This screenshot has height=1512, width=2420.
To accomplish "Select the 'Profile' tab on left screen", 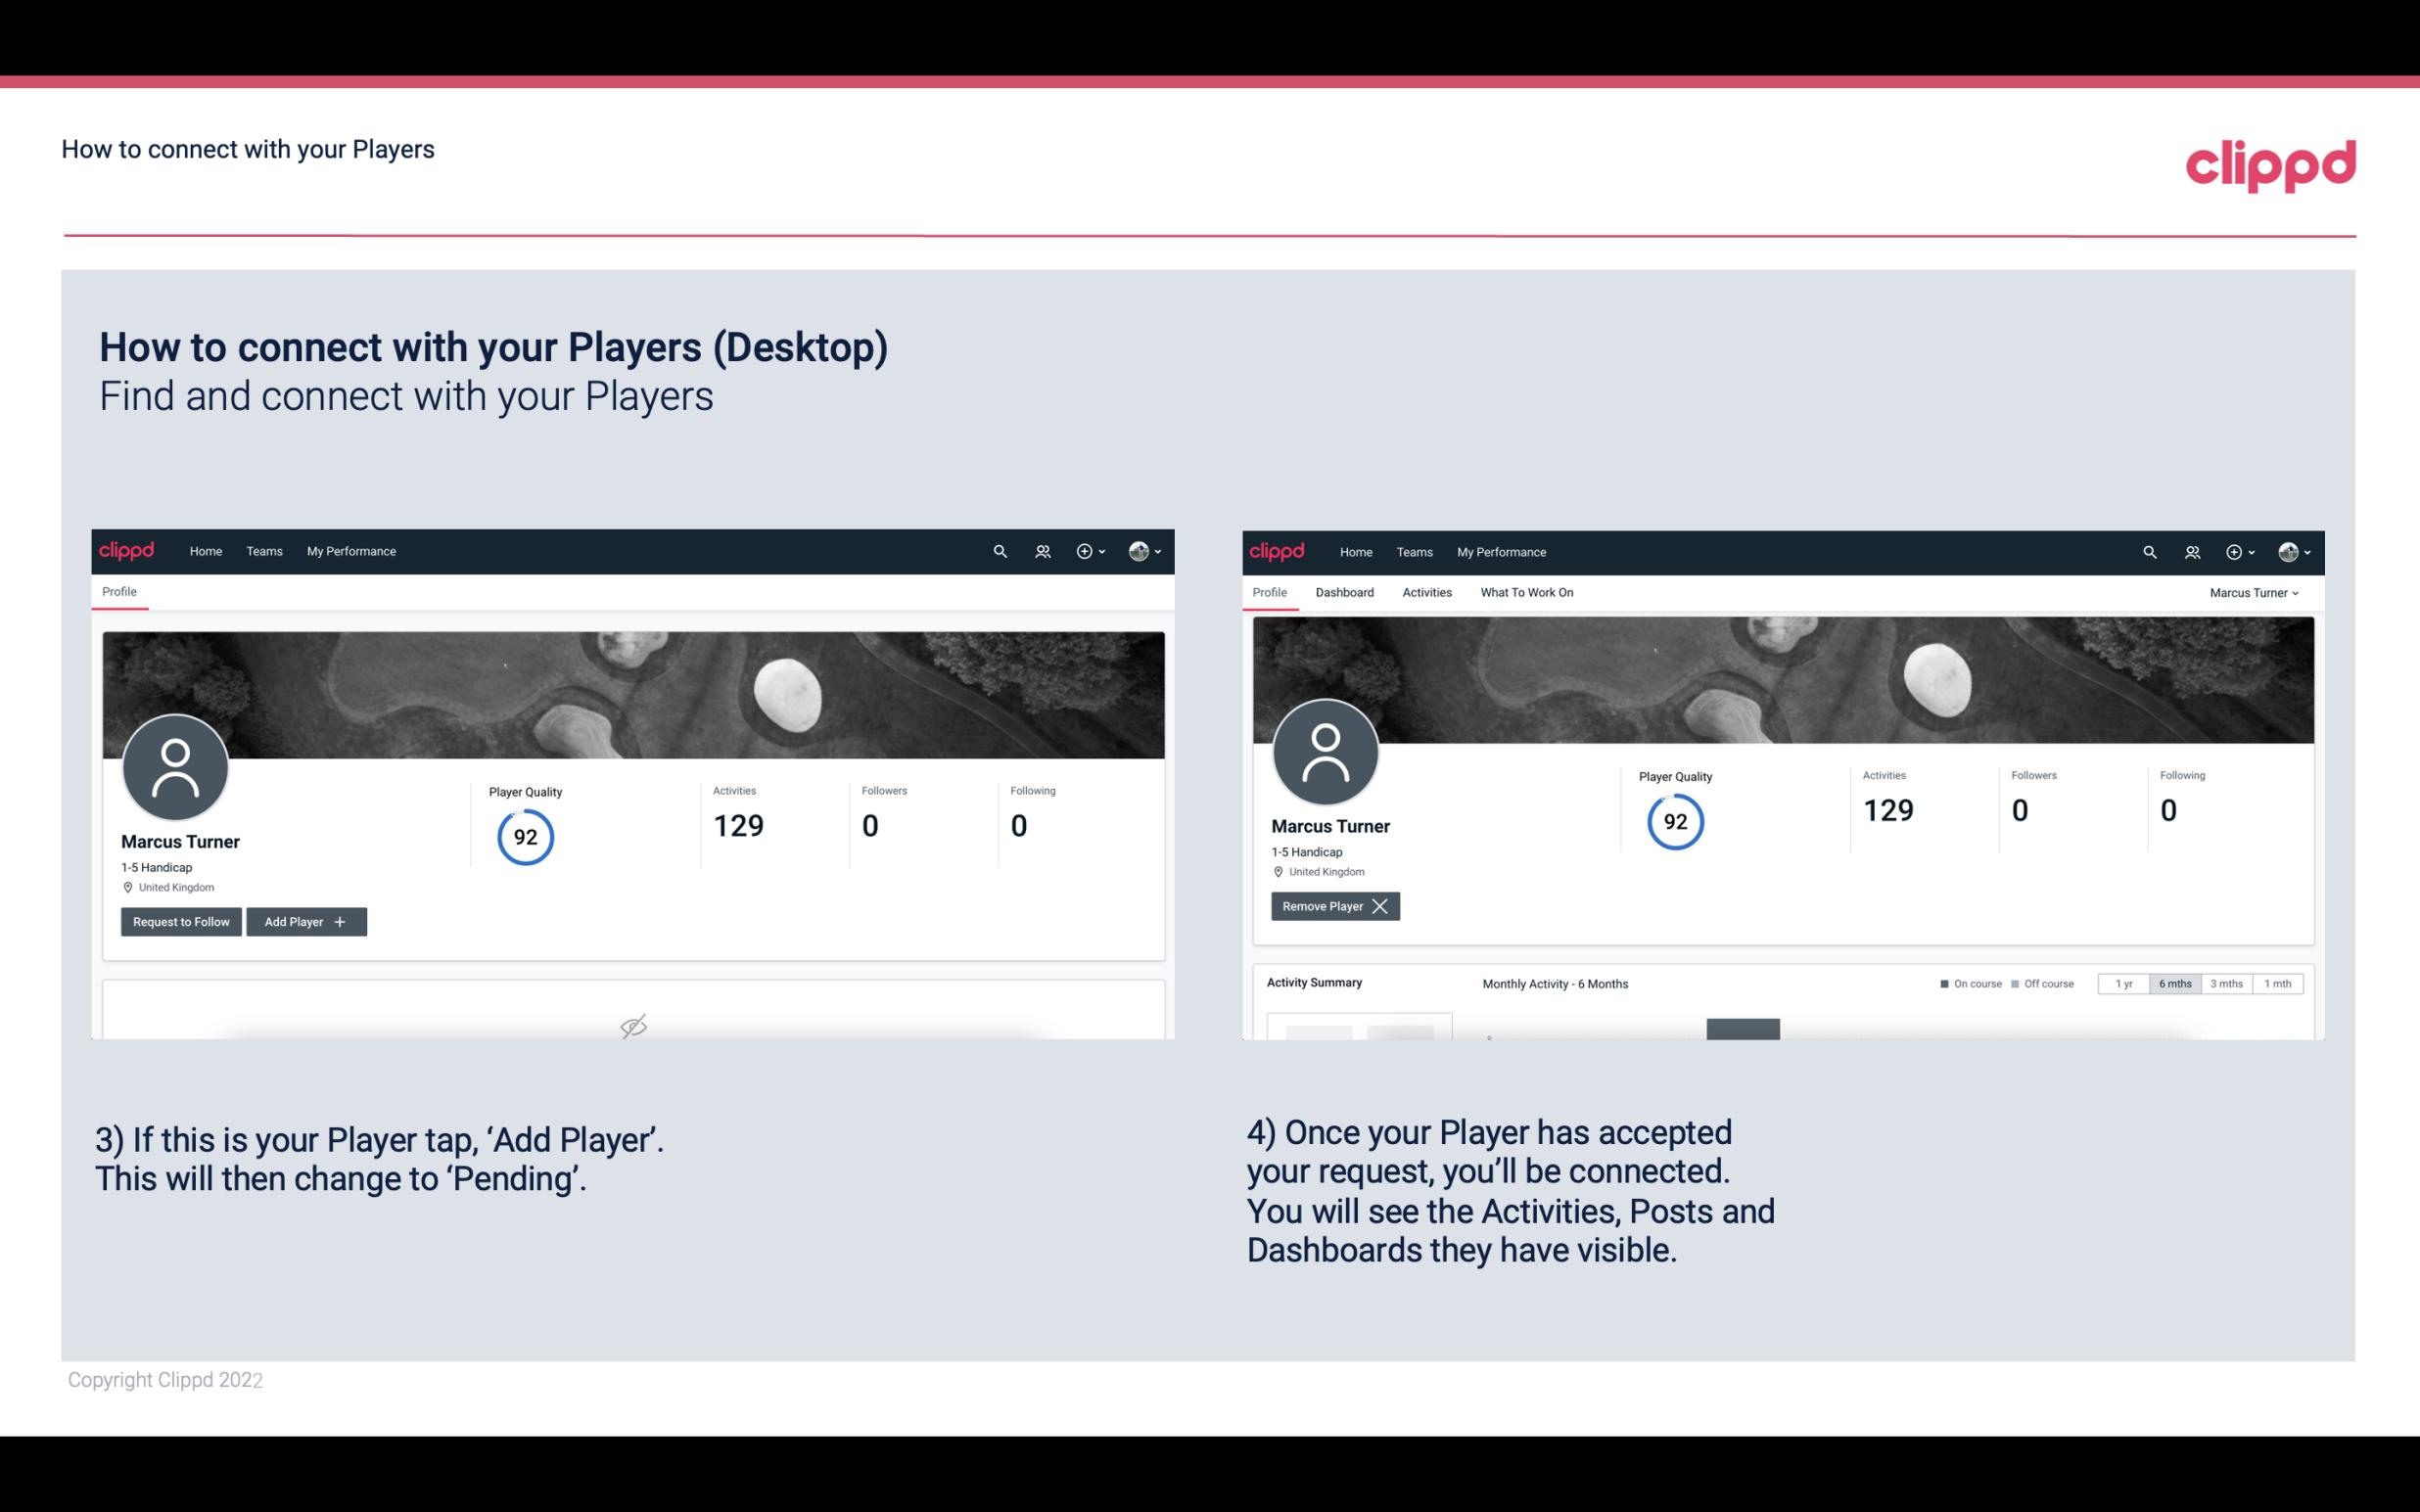I will [x=118, y=592].
